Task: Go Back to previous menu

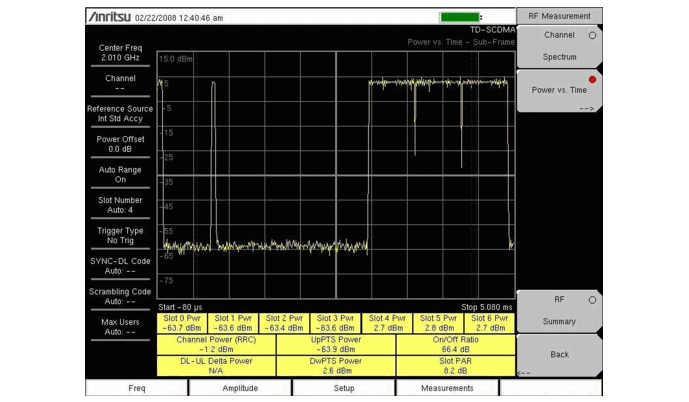Action: pyautogui.click(x=559, y=355)
